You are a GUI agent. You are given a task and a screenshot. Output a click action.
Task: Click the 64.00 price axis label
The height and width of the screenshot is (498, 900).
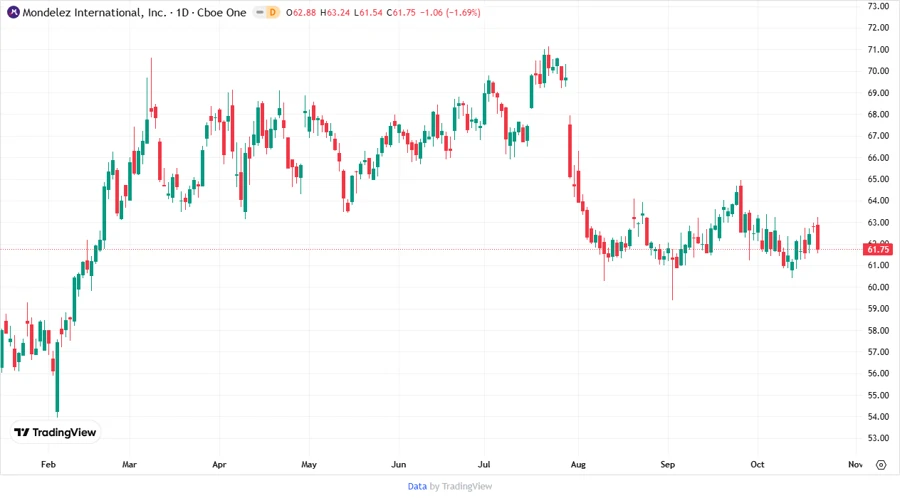[x=878, y=200]
